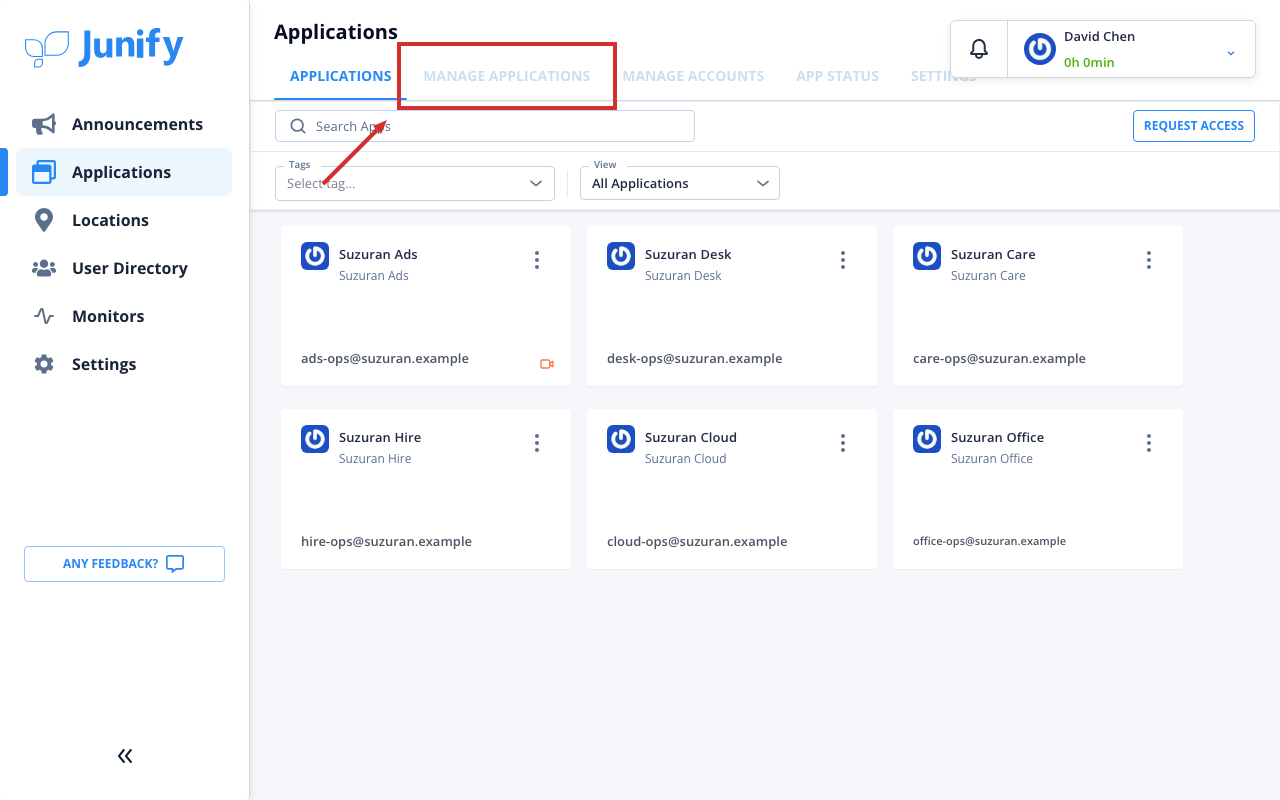Go to Announcements in sidebar
This screenshot has height=800, width=1280.
(124, 124)
